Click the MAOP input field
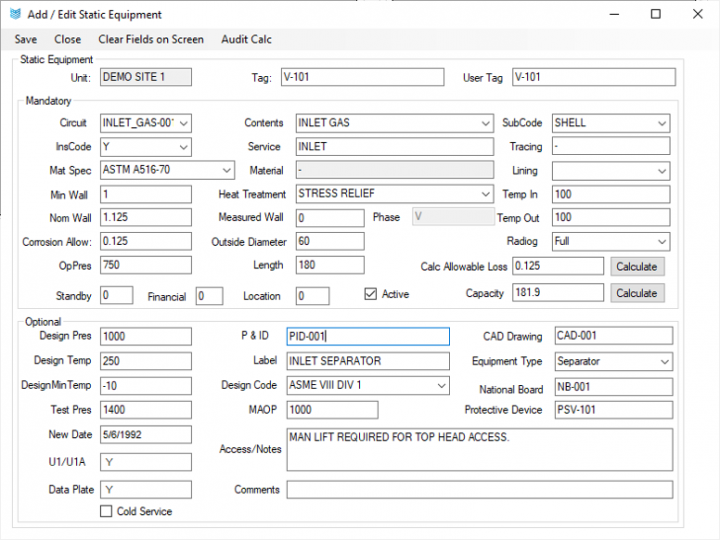Screen dimensions: 720x540 332,410
